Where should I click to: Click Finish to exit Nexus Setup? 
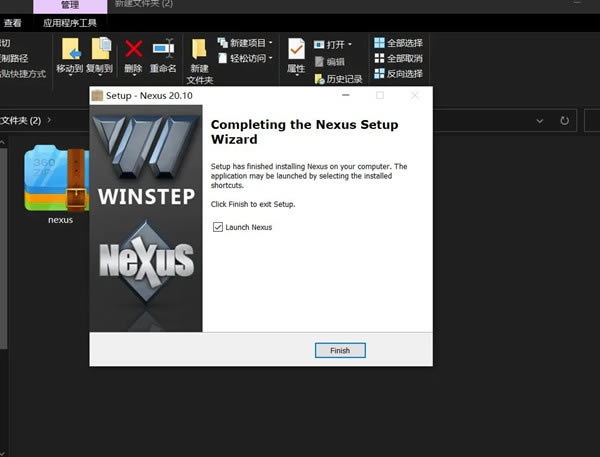pos(340,350)
